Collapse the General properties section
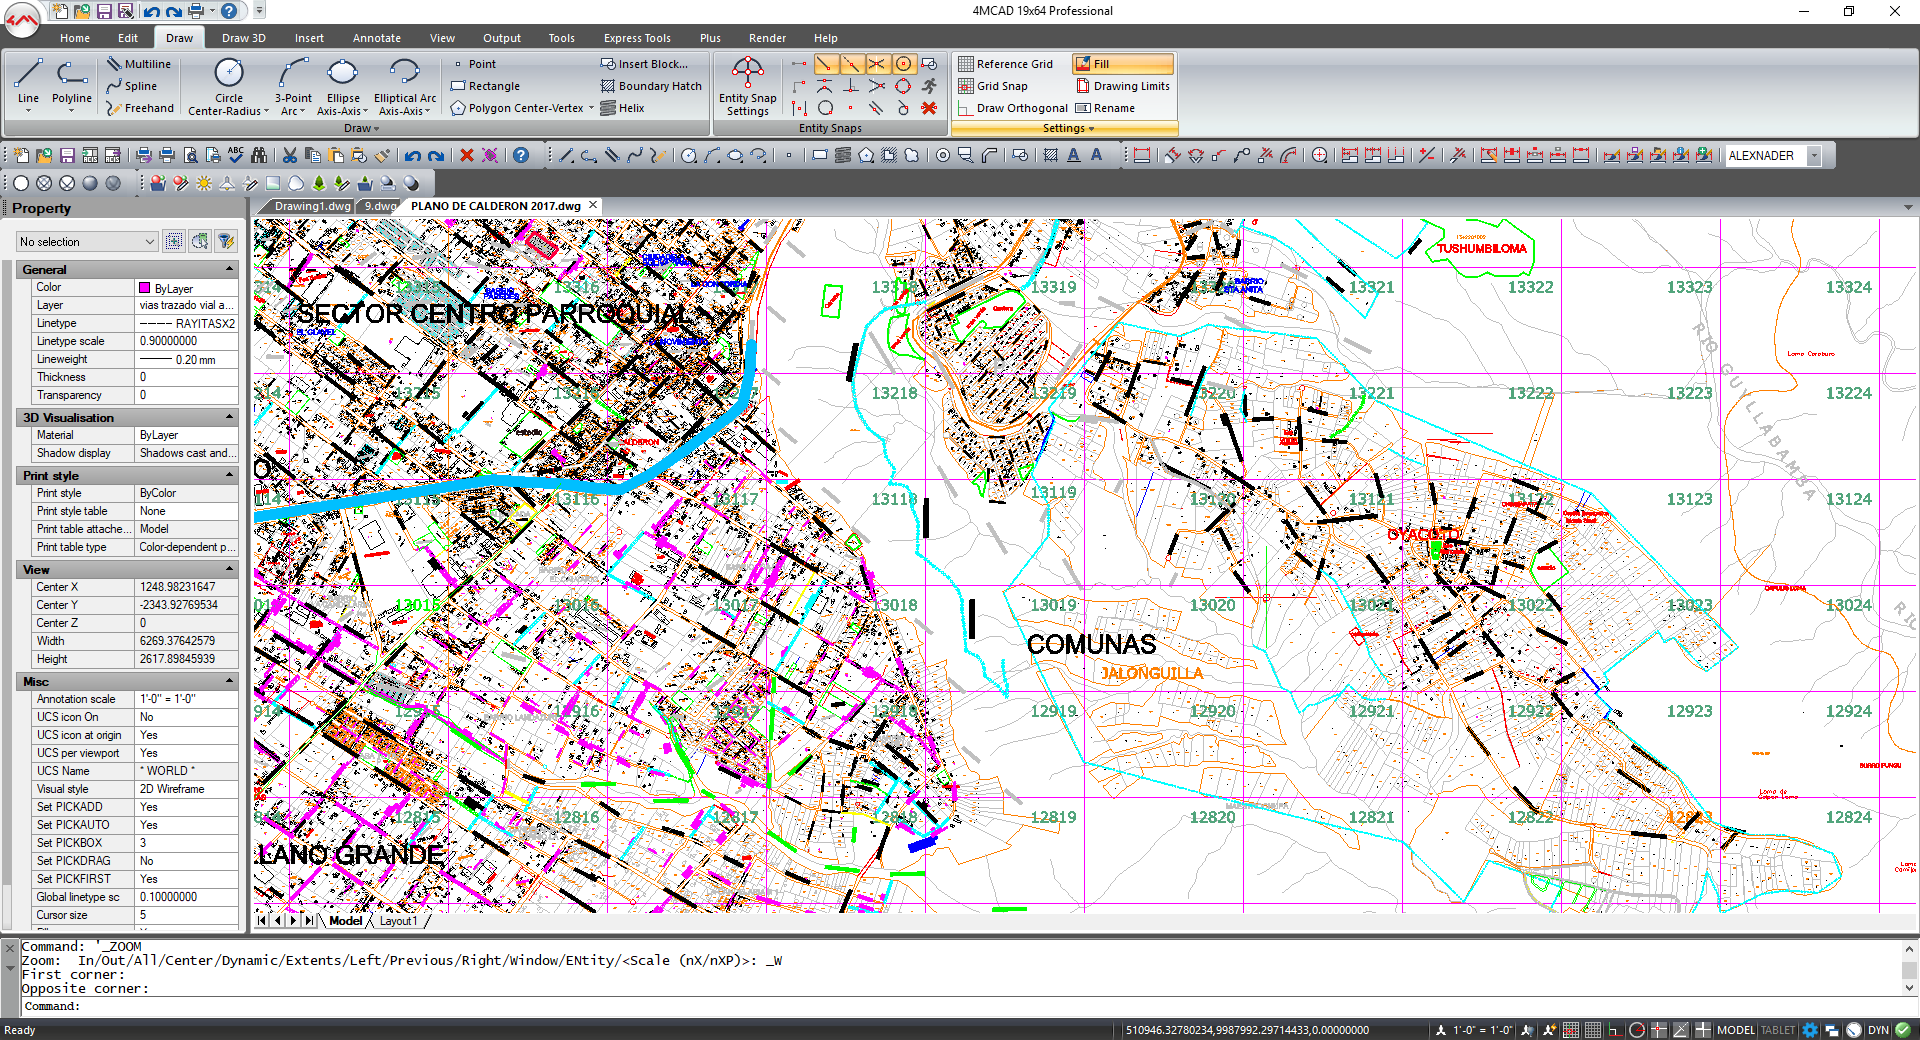Viewport: 1920px width, 1040px height. [x=229, y=270]
